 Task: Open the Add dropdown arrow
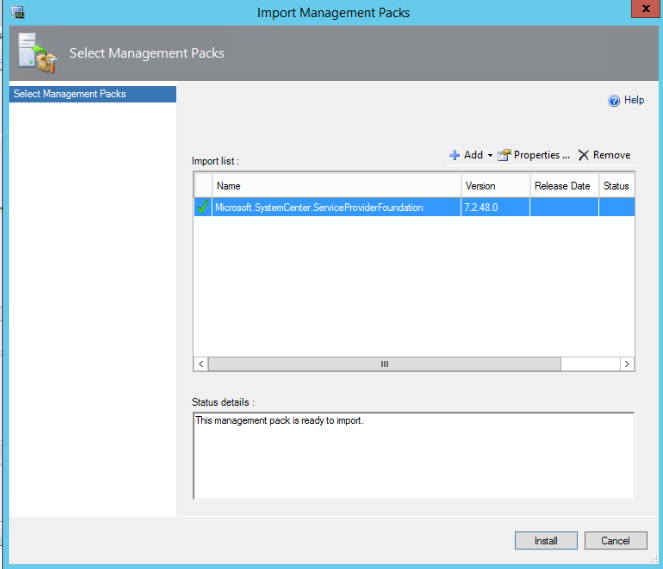pos(490,156)
